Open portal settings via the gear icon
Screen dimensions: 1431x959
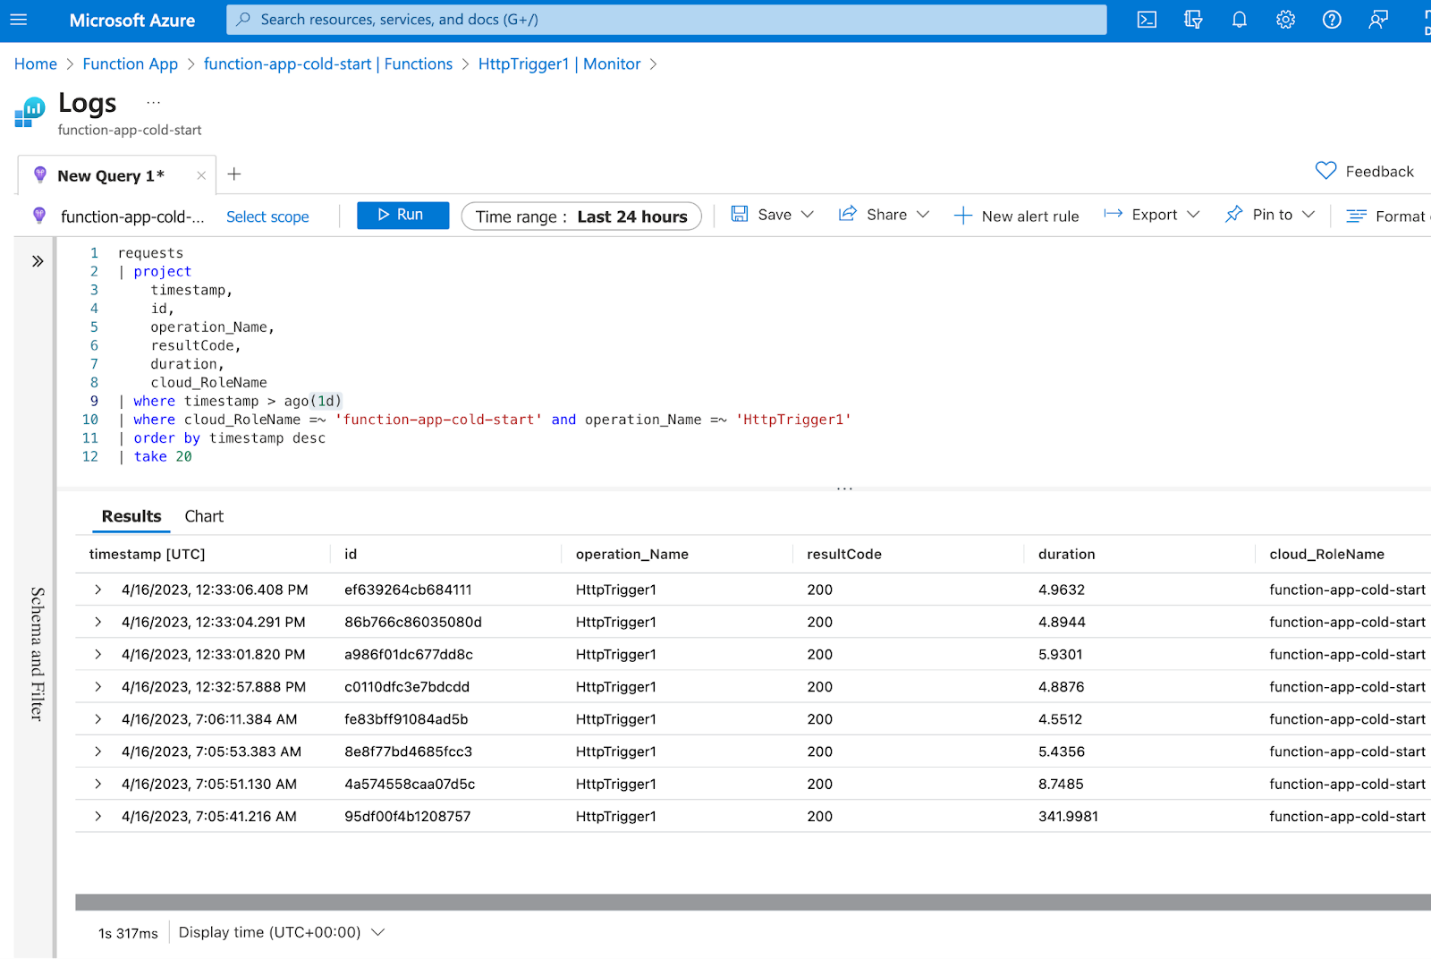coord(1285,20)
